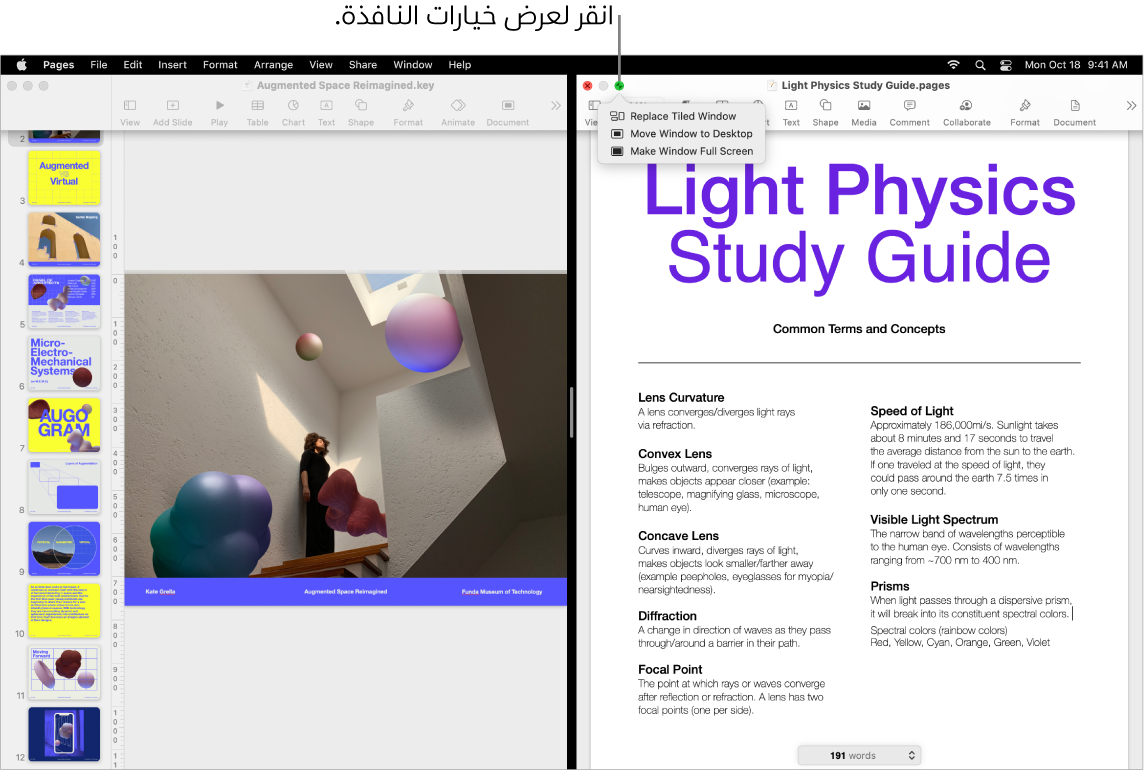Choose Make Window Full Screen from the menu
This screenshot has height=771, width=1146.
click(688, 150)
